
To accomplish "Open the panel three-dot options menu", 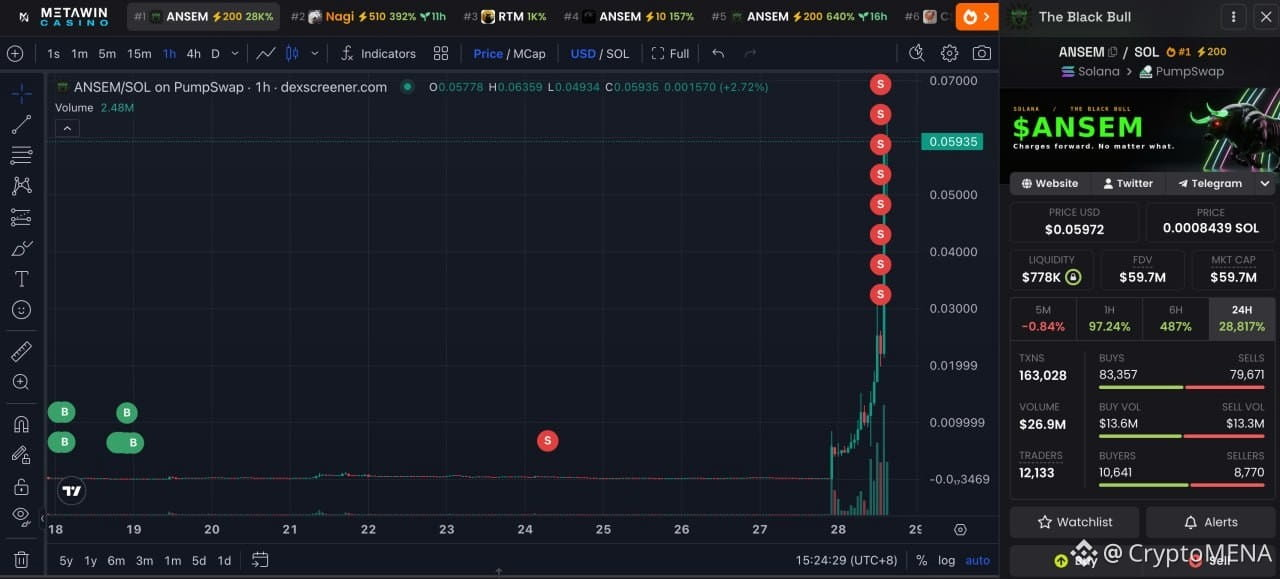I will [x=1235, y=17].
